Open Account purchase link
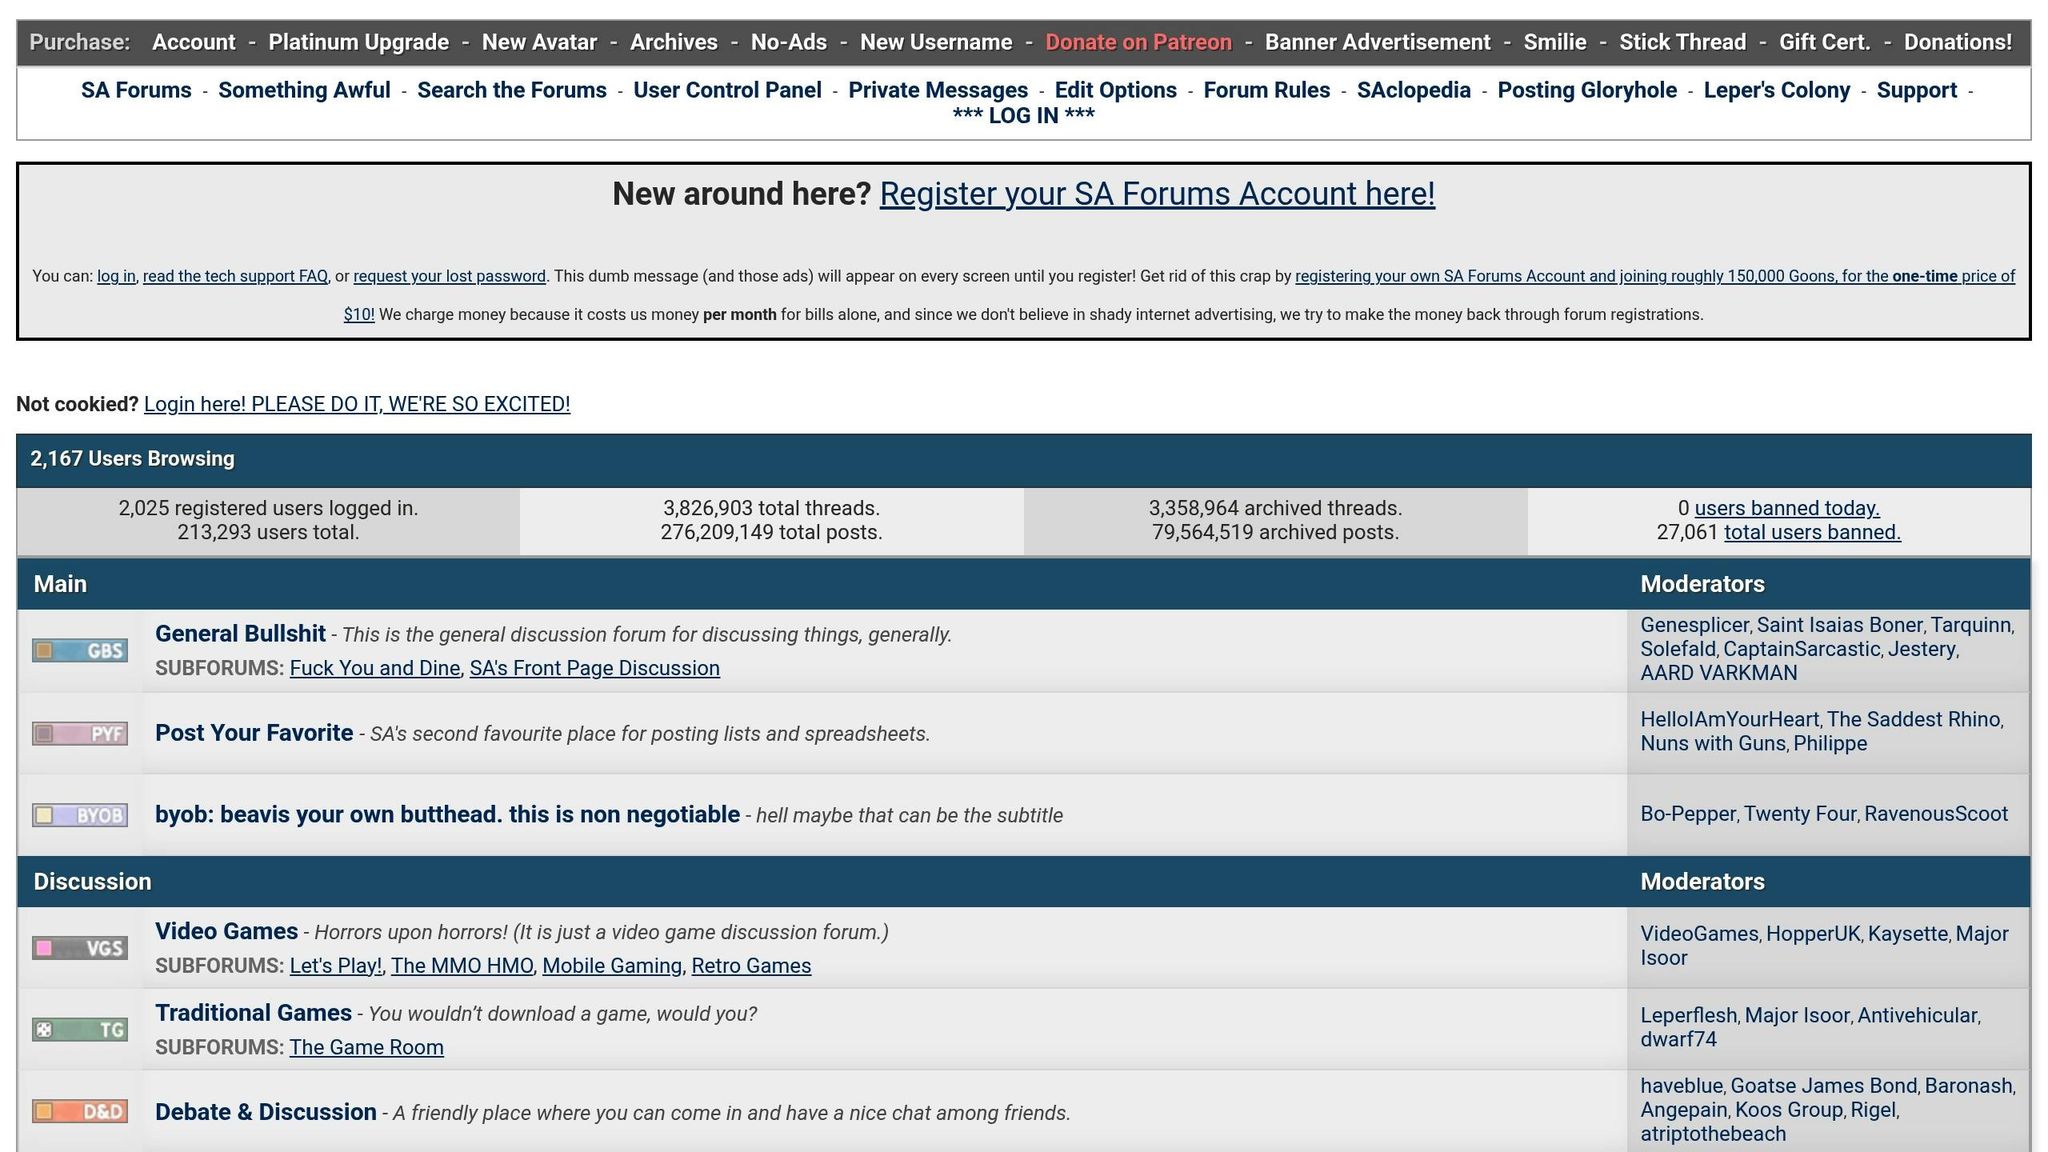This screenshot has height=1152, width=2048. [x=194, y=42]
